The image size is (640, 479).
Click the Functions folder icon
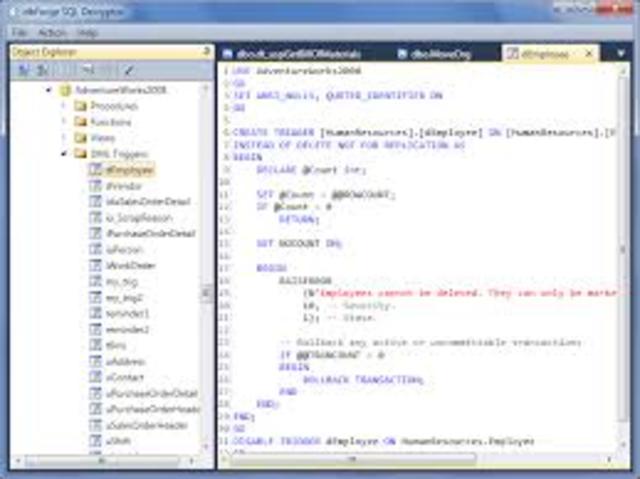(80, 122)
